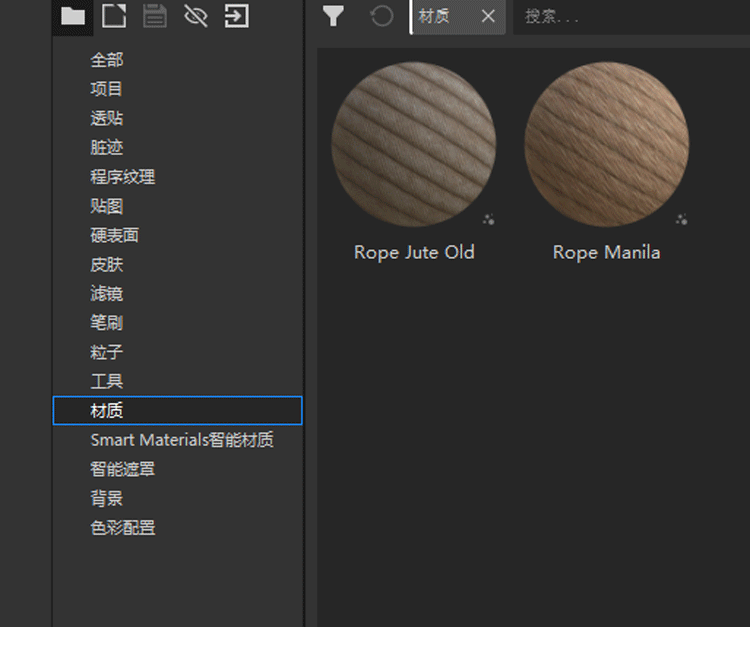The height and width of the screenshot is (650, 750).
Task: Select the 全部 category
Action: pyautogui.click(x=107, y=60)
